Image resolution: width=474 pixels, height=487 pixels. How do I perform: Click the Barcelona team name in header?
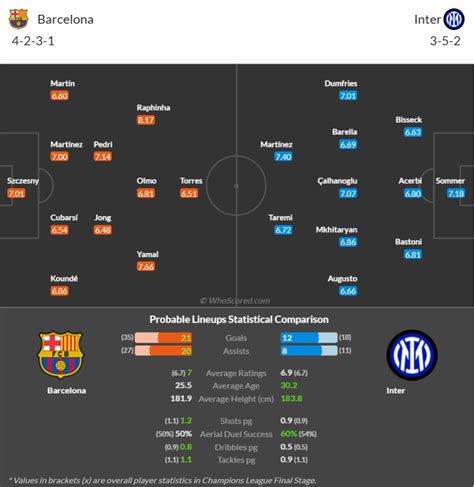click(65, 19)
